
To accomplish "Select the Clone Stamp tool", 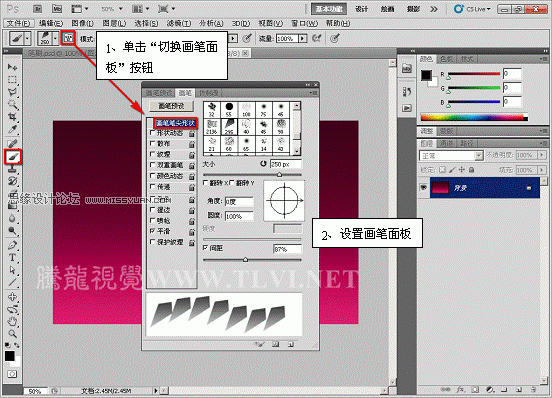I will click(12, 169).
